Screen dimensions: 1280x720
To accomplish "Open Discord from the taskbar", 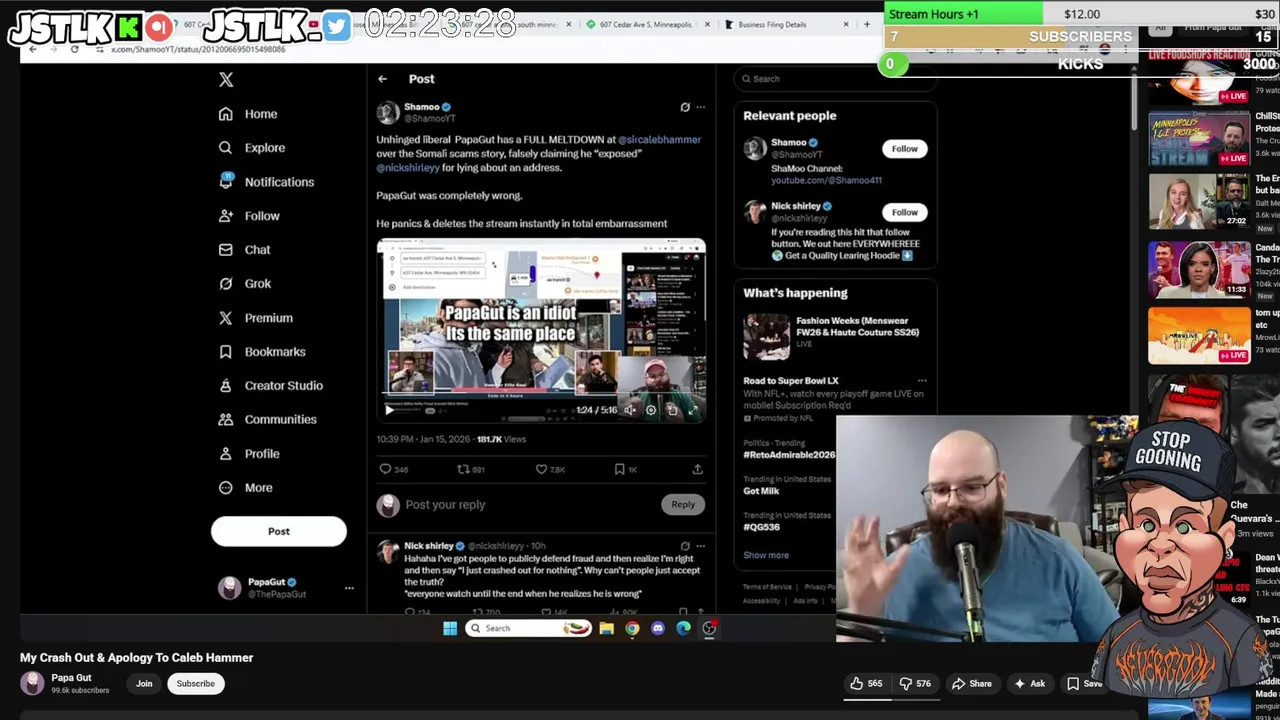I will click(657, 628).
